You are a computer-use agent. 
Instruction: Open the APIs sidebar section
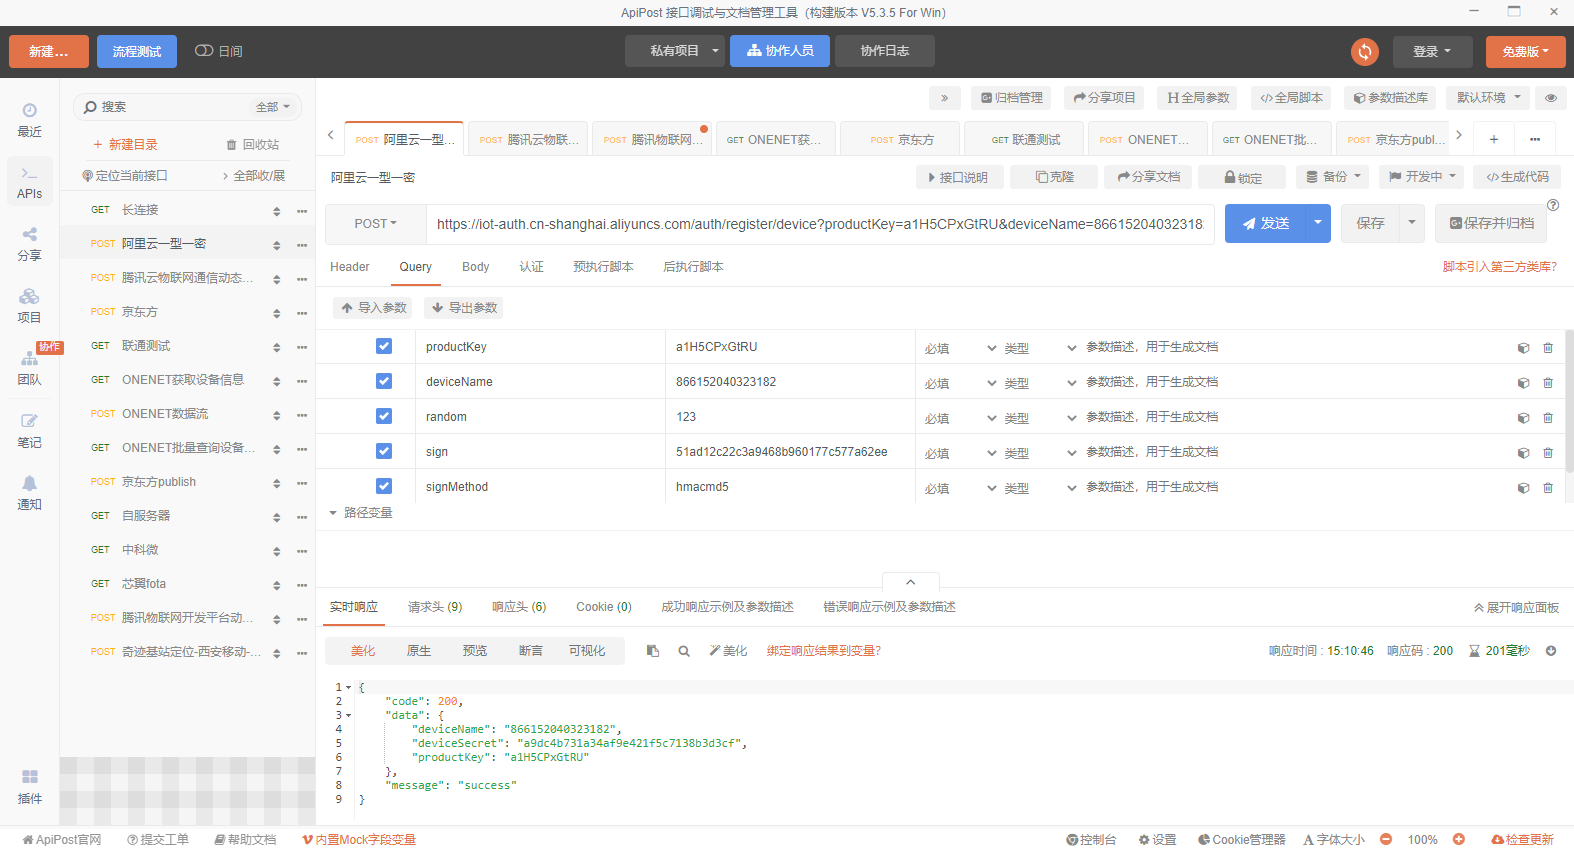point(30,182)
